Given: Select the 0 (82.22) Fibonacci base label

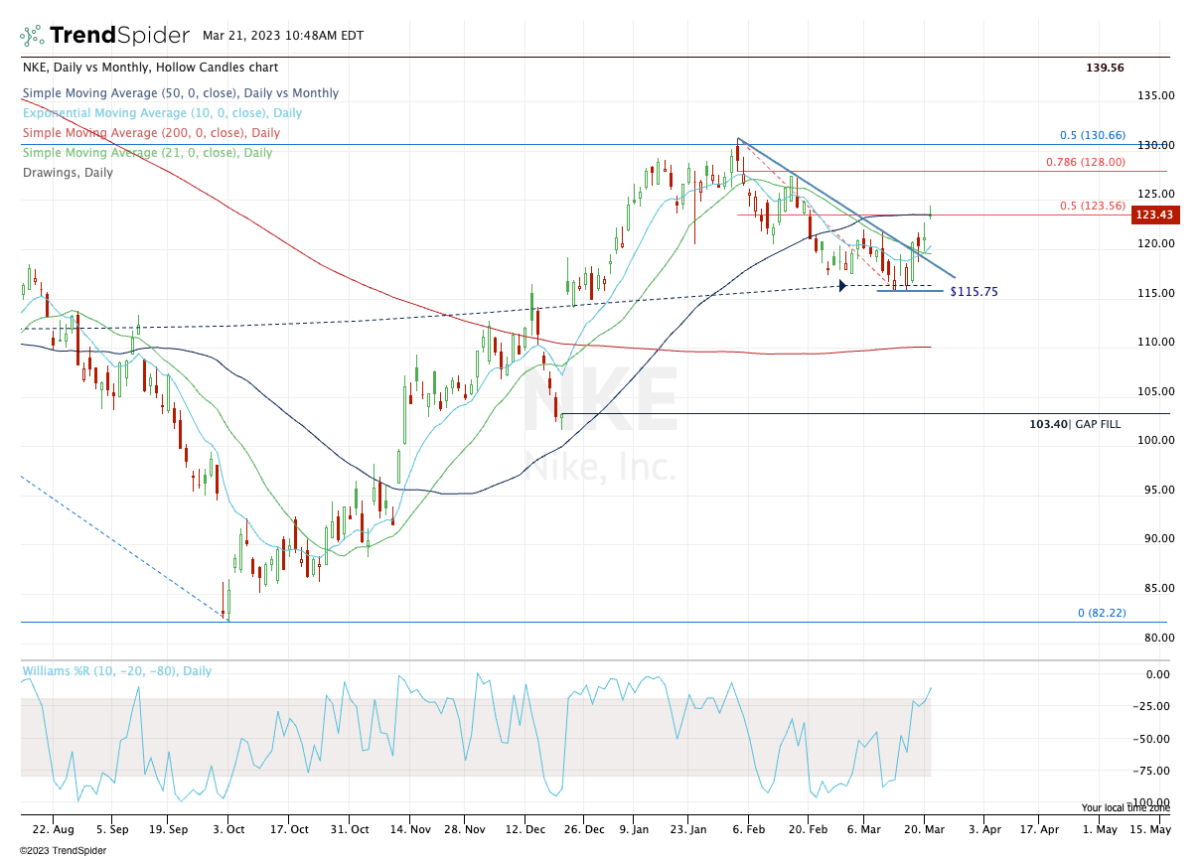Looking at the screenshot, I should pyautogui.click(x=1101, y=612).
